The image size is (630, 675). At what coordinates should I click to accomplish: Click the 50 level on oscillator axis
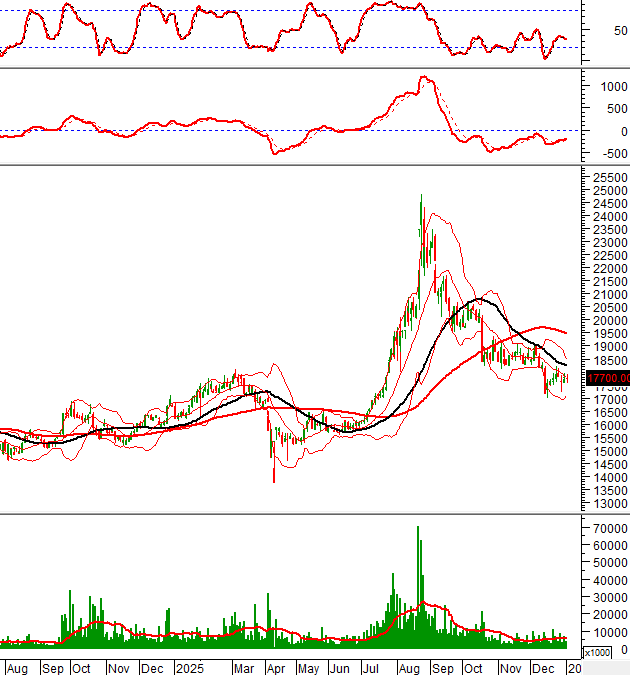[x=594, y=30]
